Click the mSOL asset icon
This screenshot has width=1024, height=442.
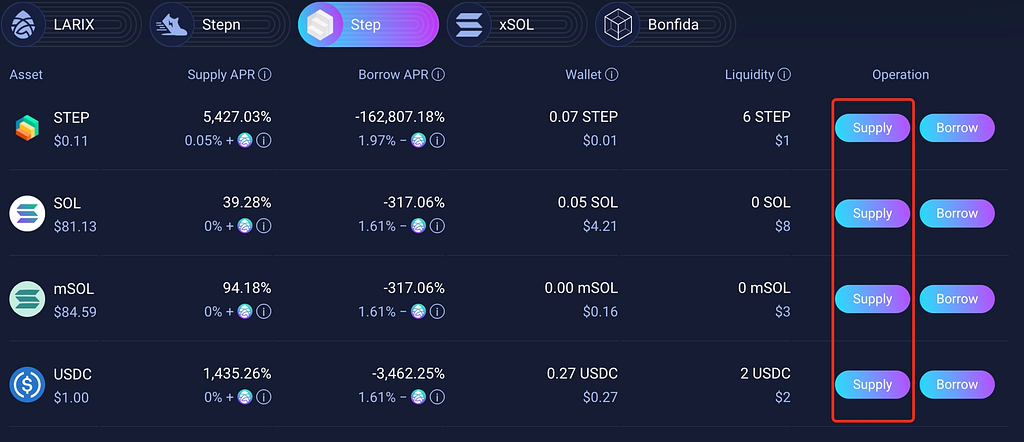click(x=27, y=299)
